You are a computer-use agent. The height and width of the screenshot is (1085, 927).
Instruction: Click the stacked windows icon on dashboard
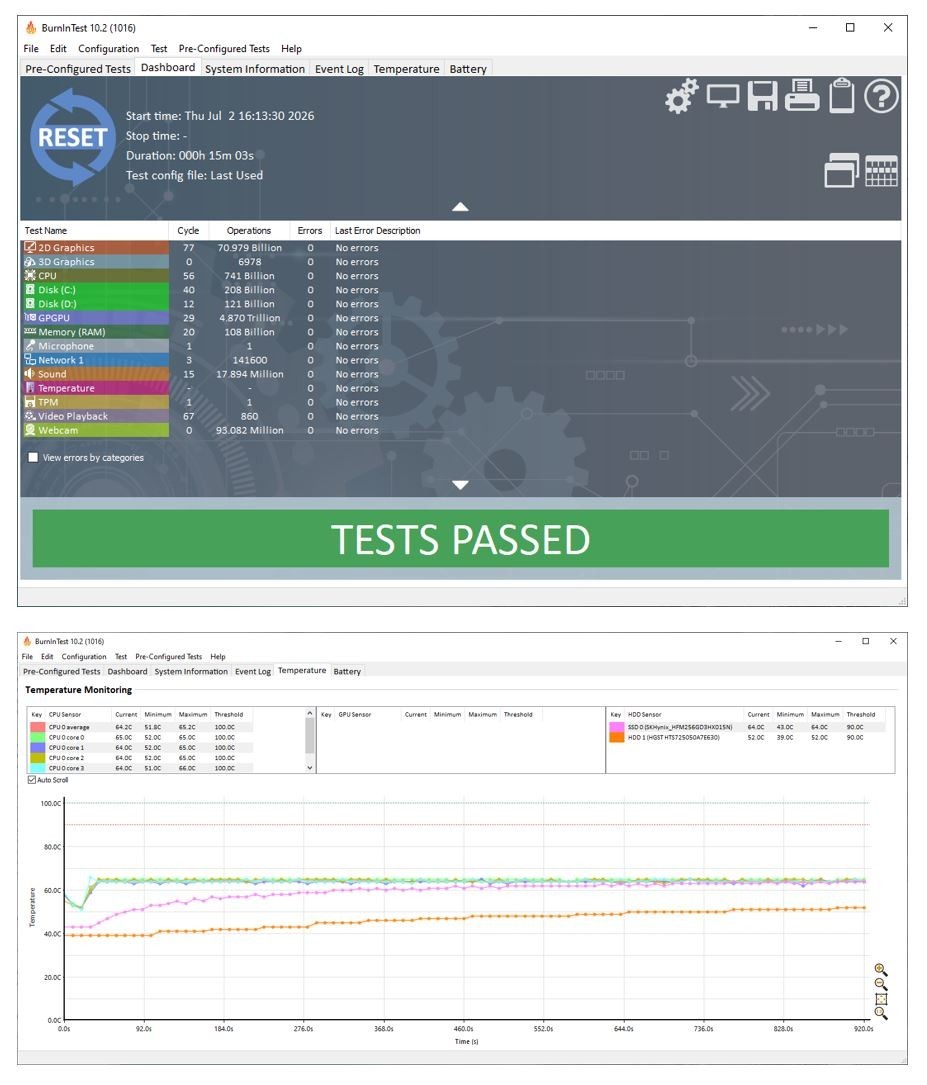[x=841, y=170]
